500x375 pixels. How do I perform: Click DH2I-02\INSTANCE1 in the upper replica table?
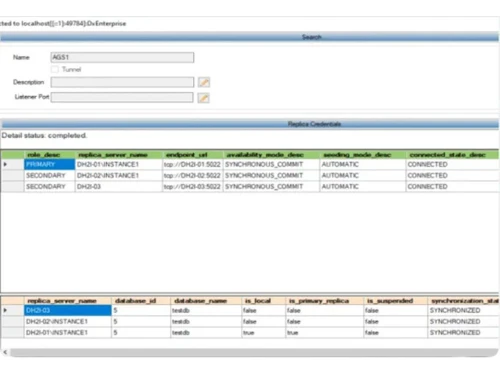119,175
